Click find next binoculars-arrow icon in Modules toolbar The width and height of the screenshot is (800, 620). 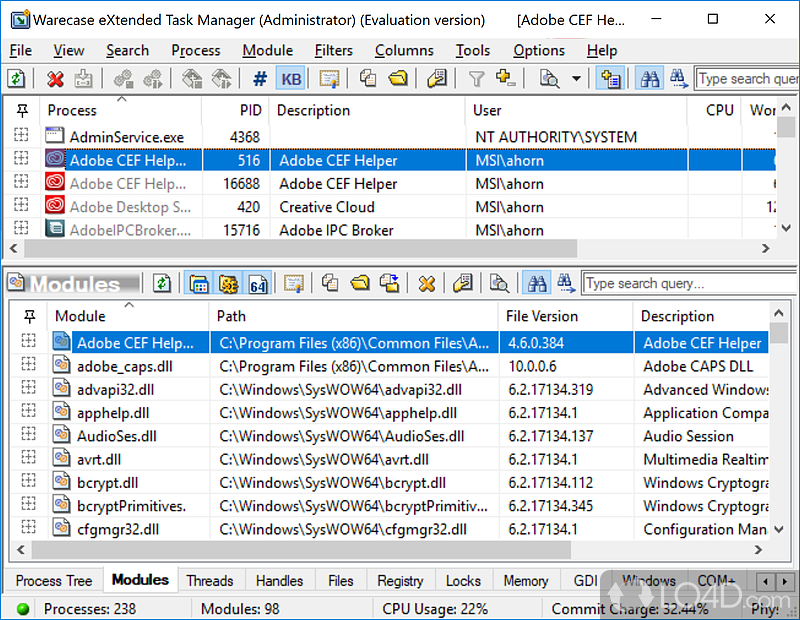coord(566,283)
